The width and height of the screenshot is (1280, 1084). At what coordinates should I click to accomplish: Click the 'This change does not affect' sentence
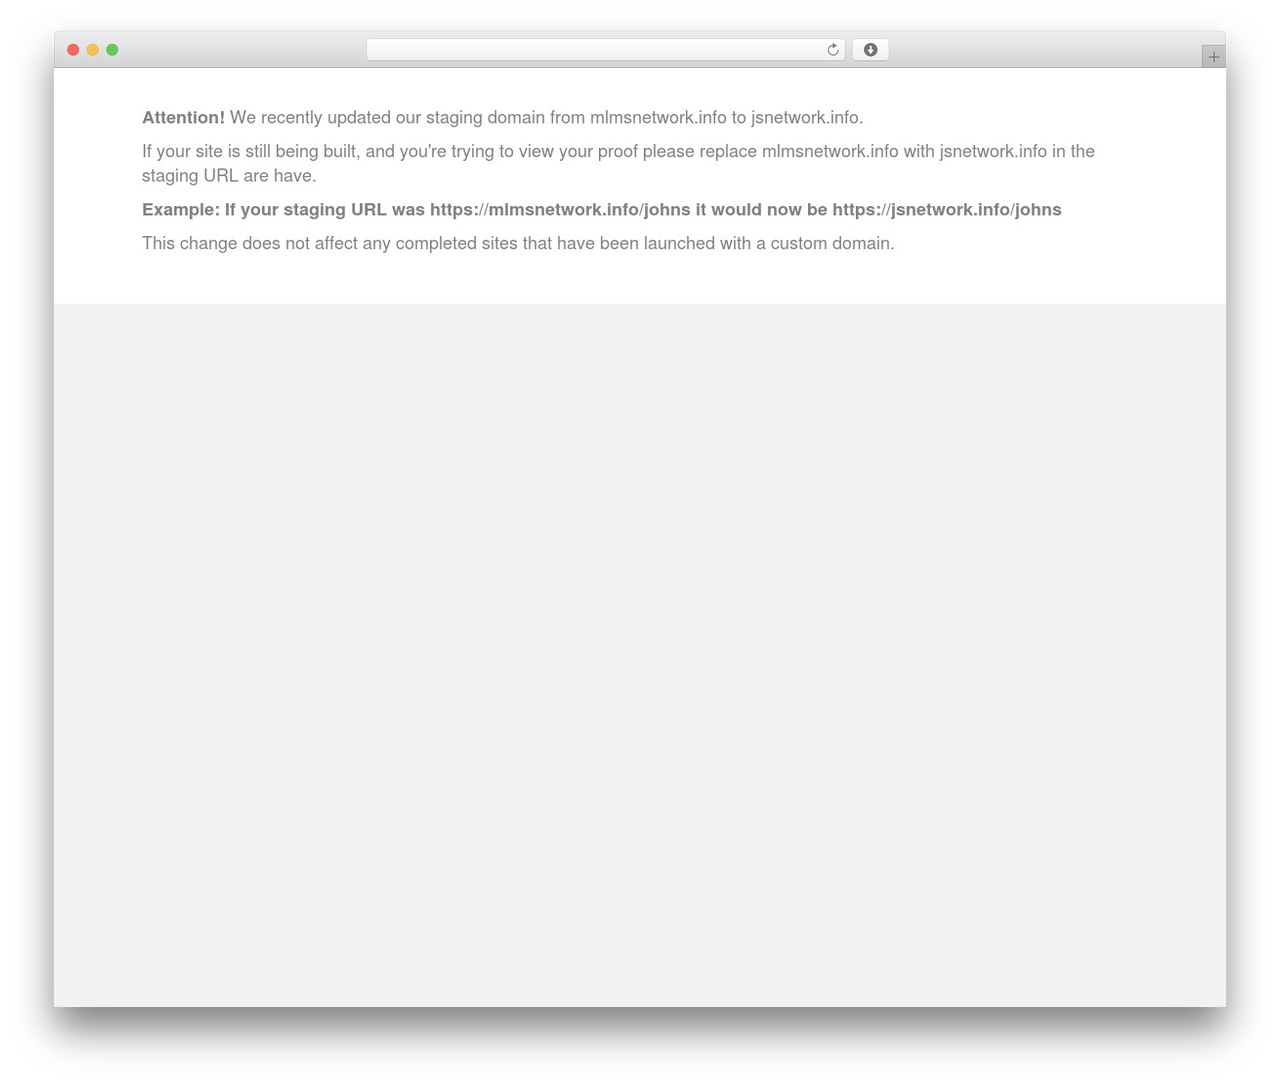point(518,244)
